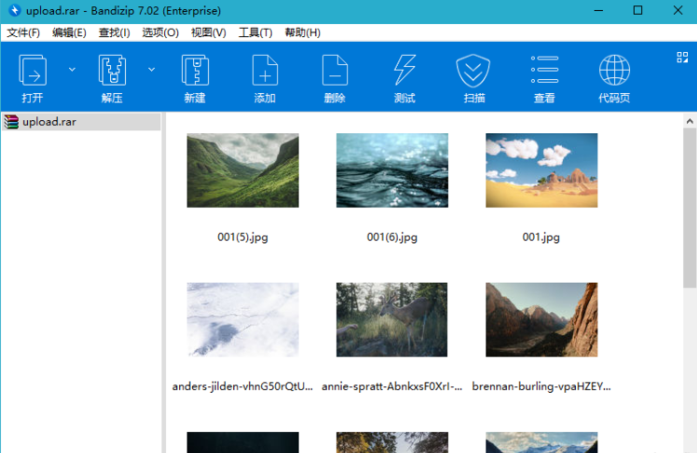Screen dimensions: 697x453
Task: Open the 工具(T) menu
Action: tap(255, 32)
